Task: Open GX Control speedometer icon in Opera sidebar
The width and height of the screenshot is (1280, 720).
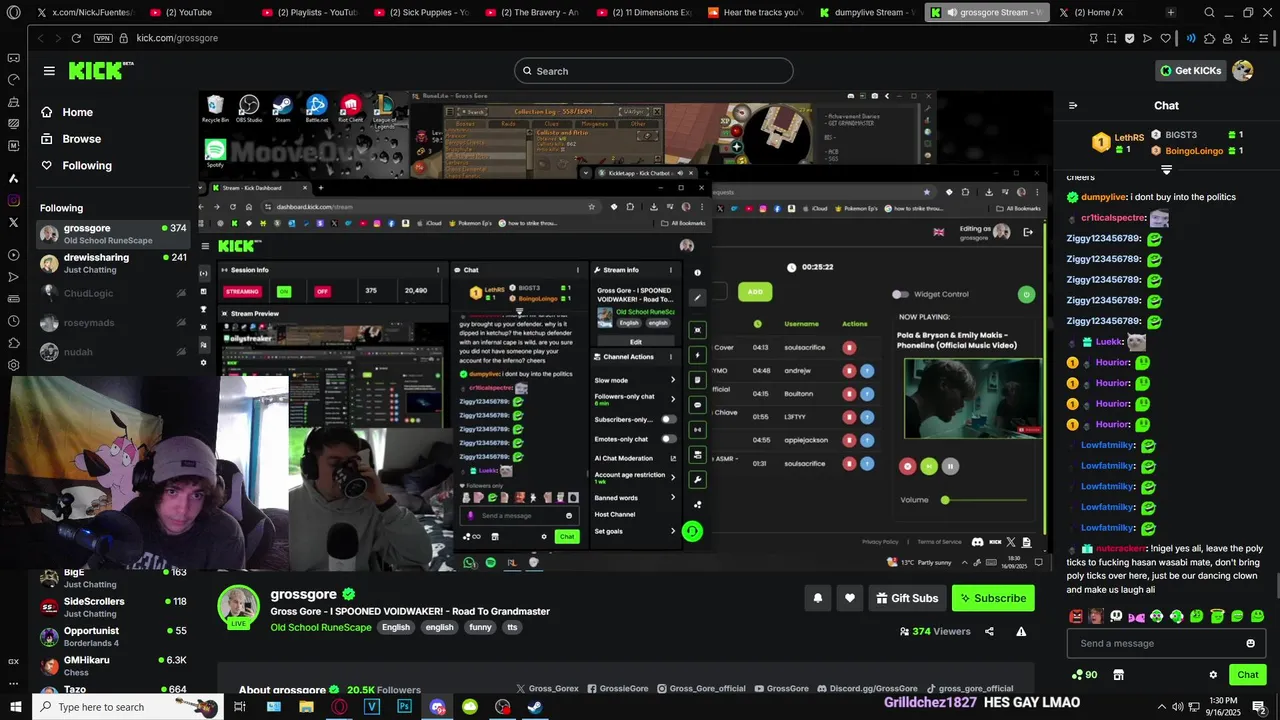Action: (13, 80)
